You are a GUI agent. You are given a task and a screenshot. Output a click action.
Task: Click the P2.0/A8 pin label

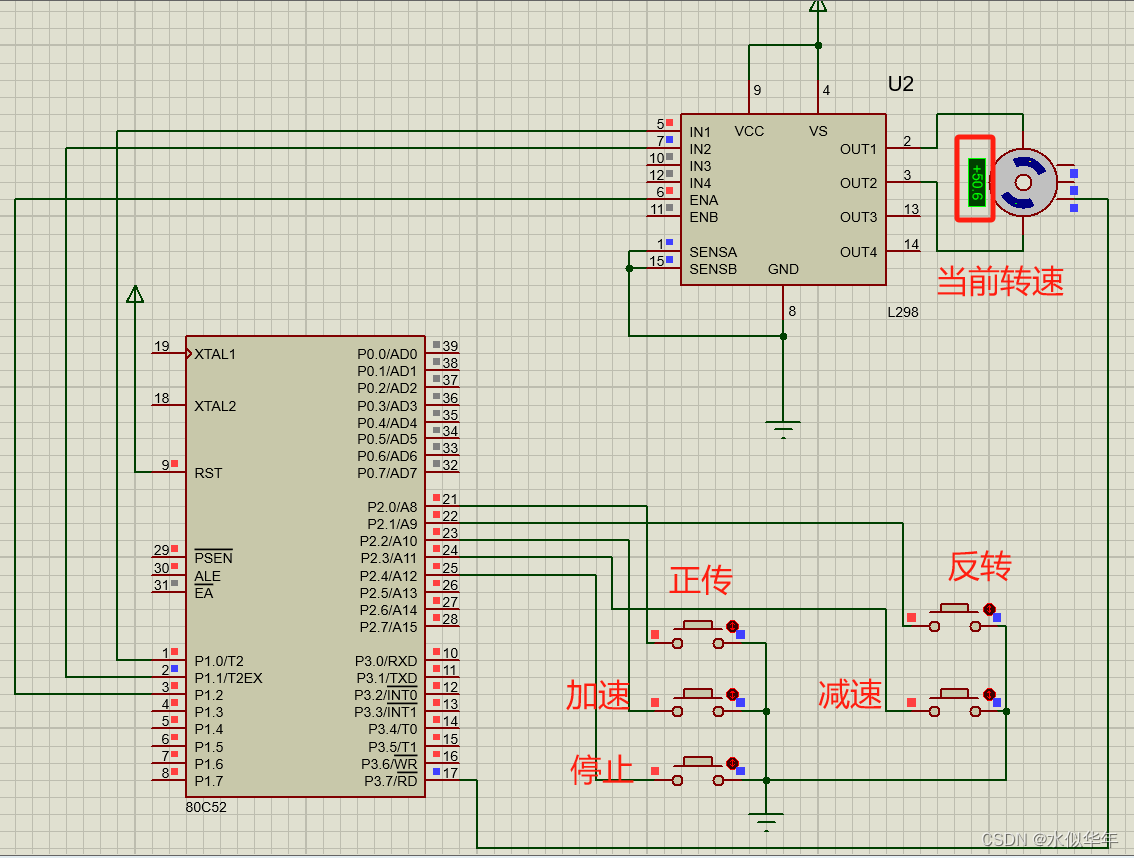point(392,507)
